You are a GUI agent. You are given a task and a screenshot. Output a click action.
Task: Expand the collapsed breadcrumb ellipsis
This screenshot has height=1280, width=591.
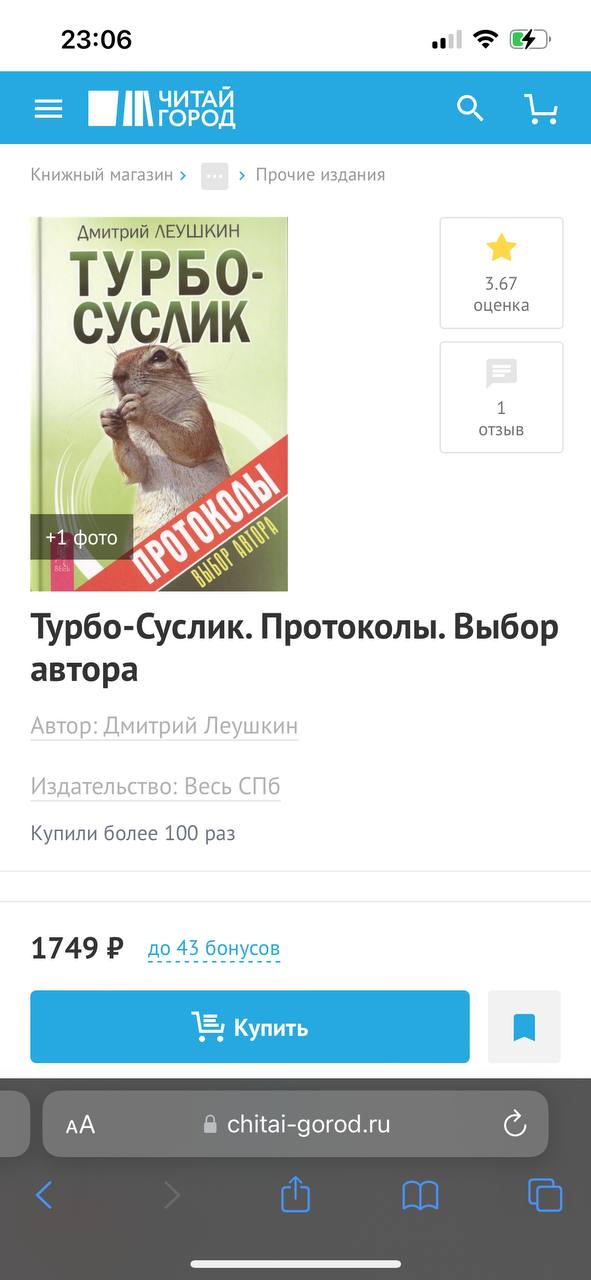215,175
